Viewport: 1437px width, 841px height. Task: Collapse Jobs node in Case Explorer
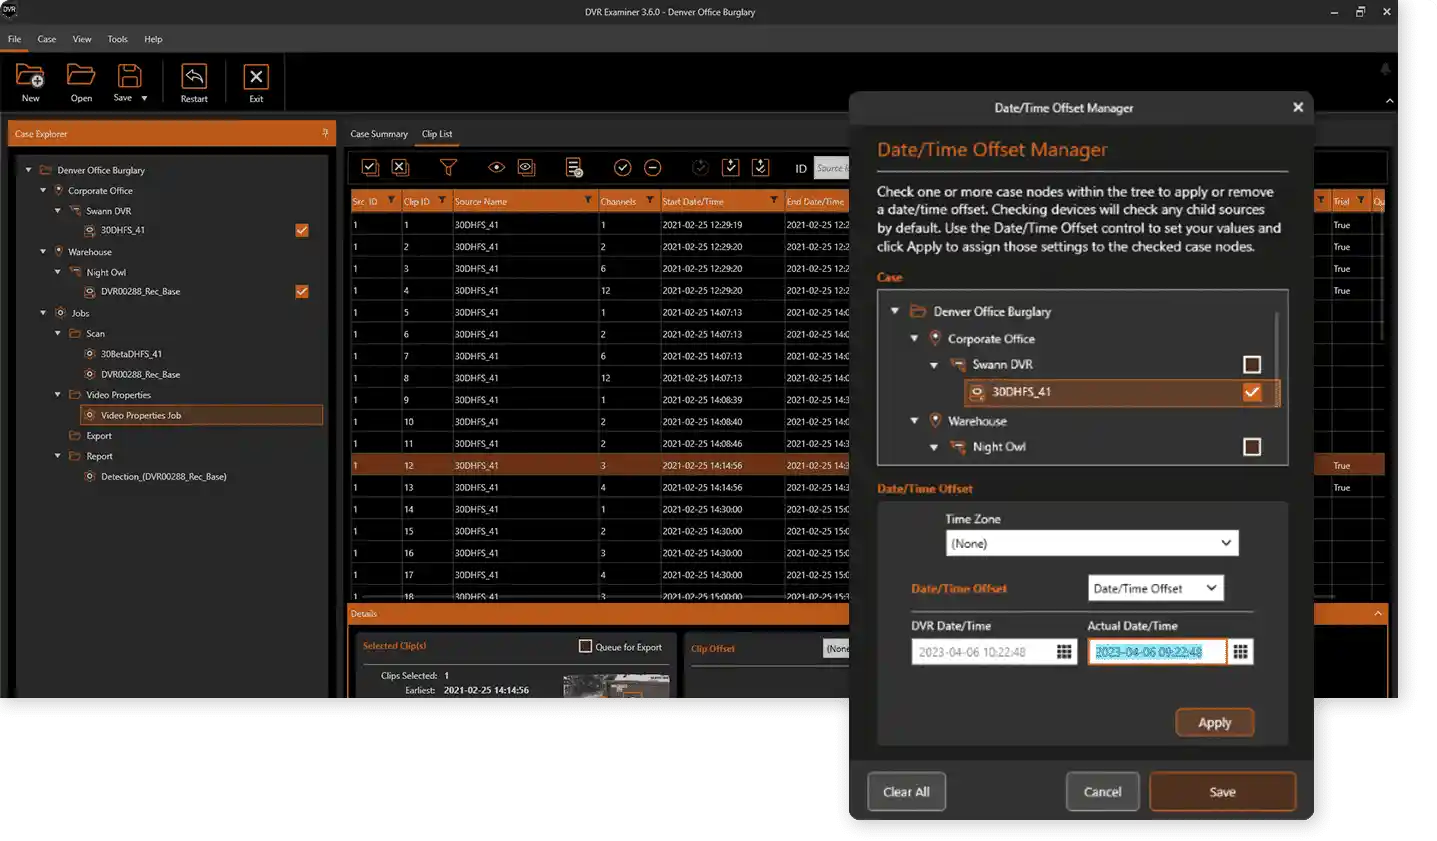[x=43, y=312]
